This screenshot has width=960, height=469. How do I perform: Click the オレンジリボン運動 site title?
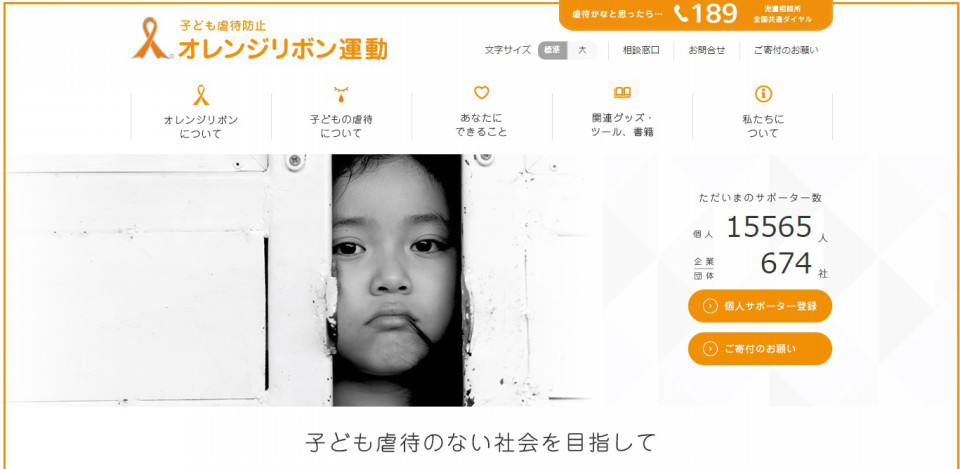tap(283, 48)
